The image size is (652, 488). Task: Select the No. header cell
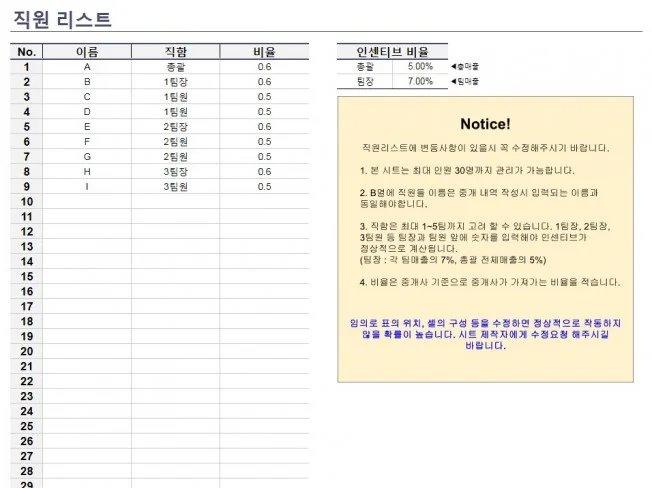click(x=27, y=52)
